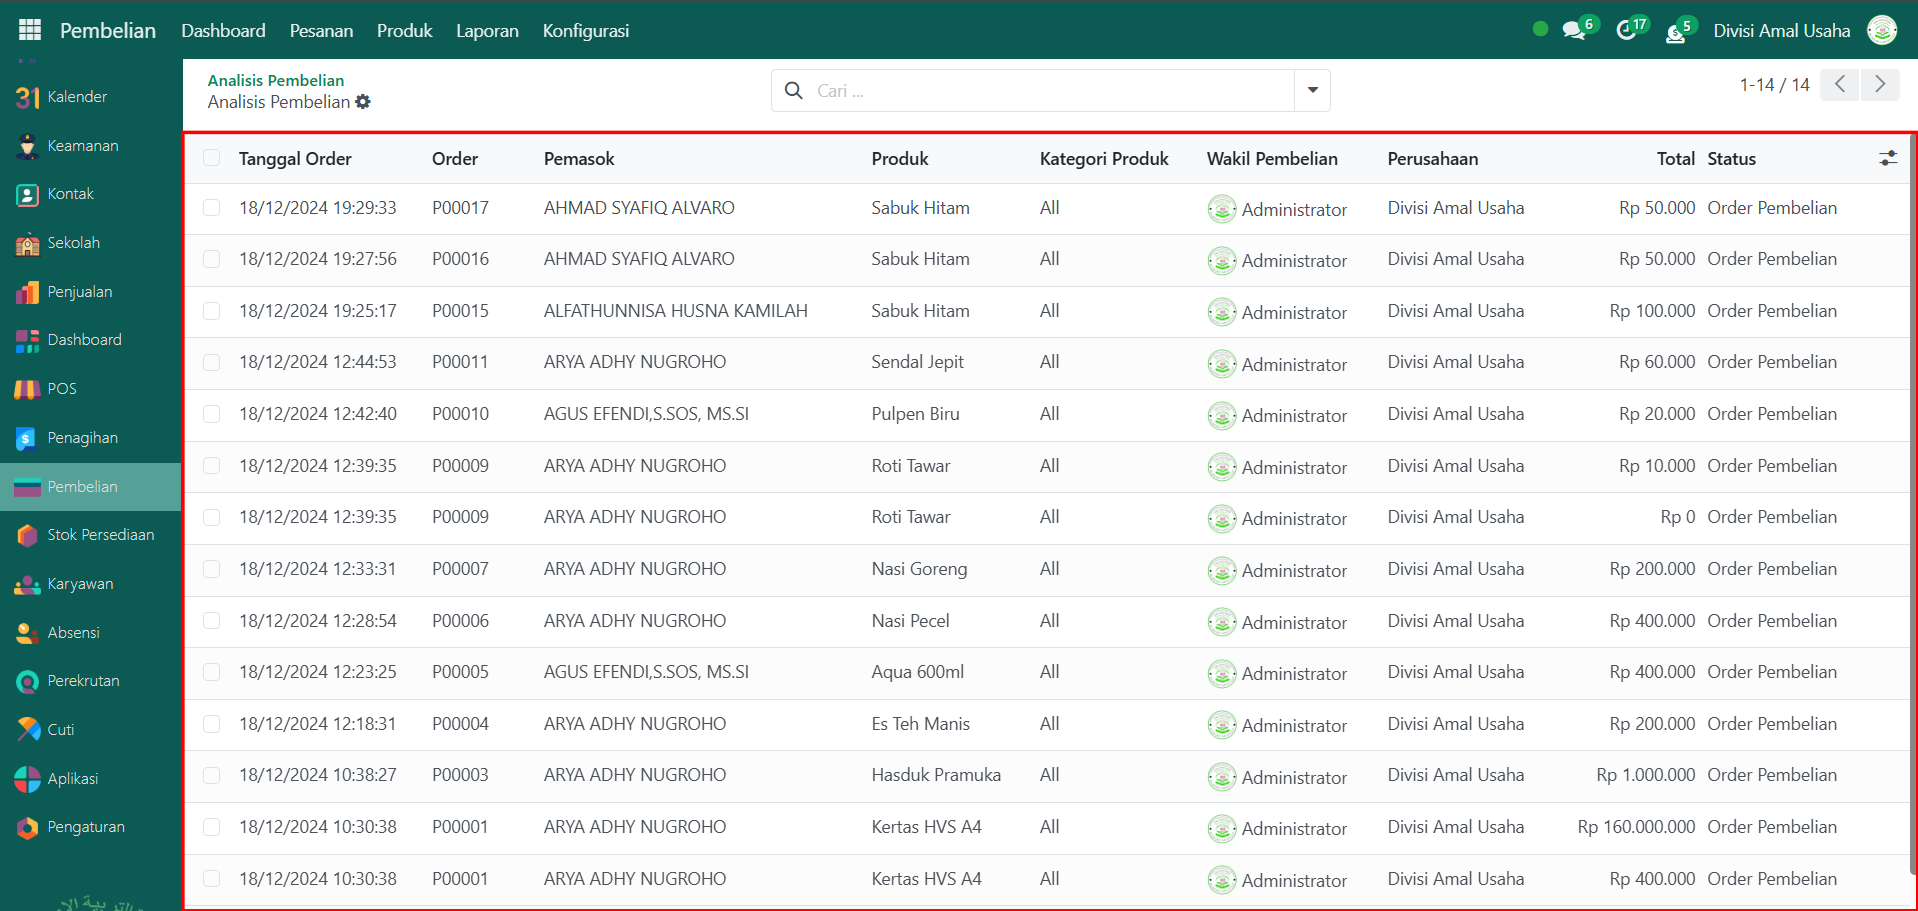Select the checkbox for order P00017

pyautogui.click(x=211, y=208)
